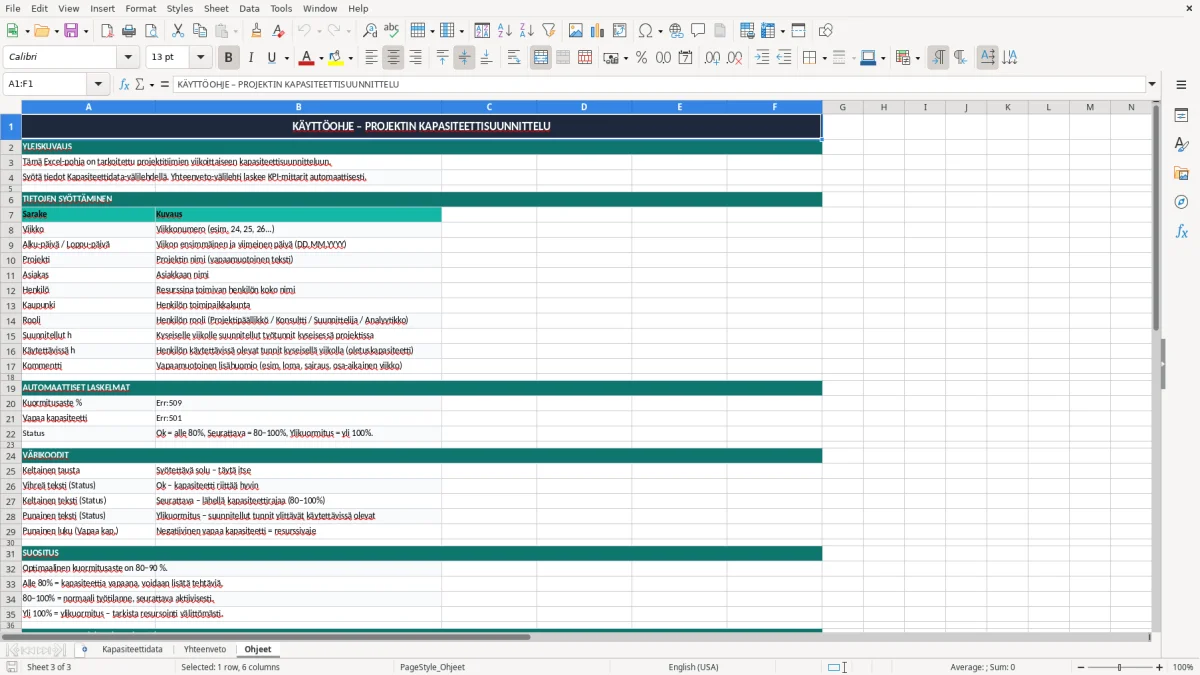Click English (USA) language in status bar
Image resolution: width=1200 pixels, height=675 pixels.
693,667
